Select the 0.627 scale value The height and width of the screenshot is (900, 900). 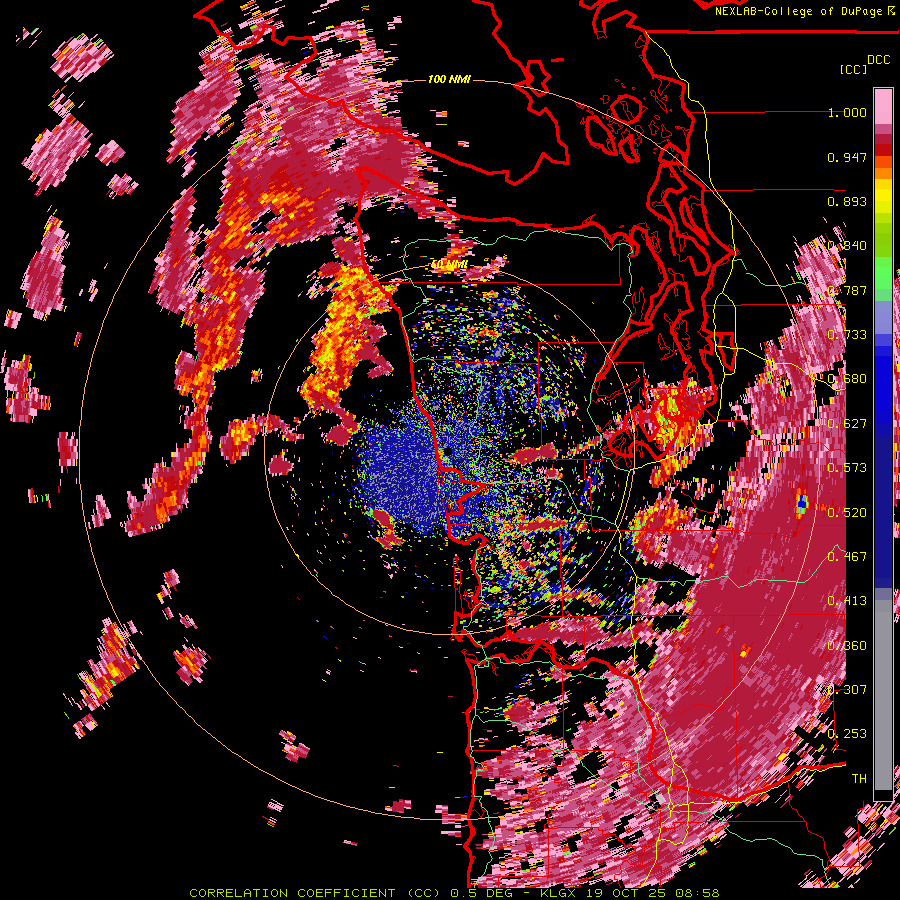(847, 424)
